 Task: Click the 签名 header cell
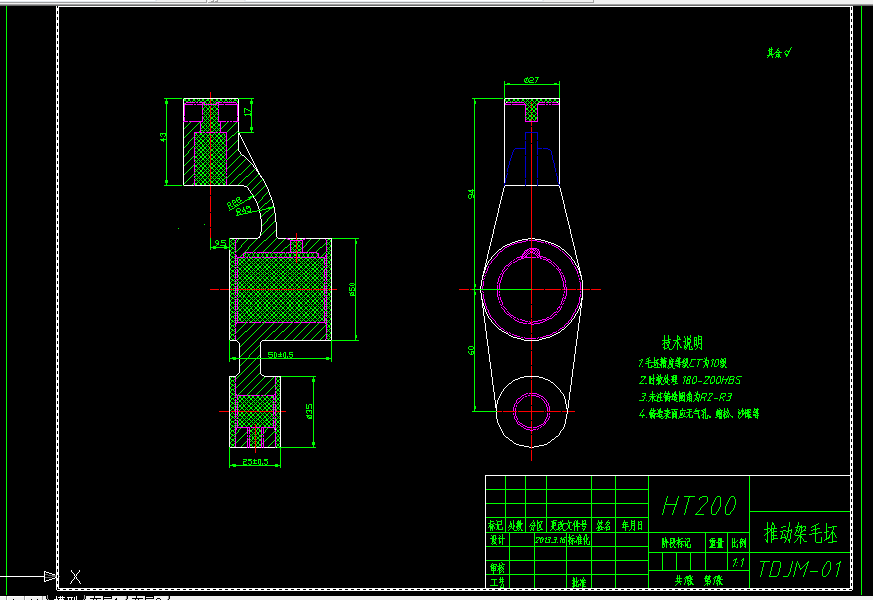604,525
